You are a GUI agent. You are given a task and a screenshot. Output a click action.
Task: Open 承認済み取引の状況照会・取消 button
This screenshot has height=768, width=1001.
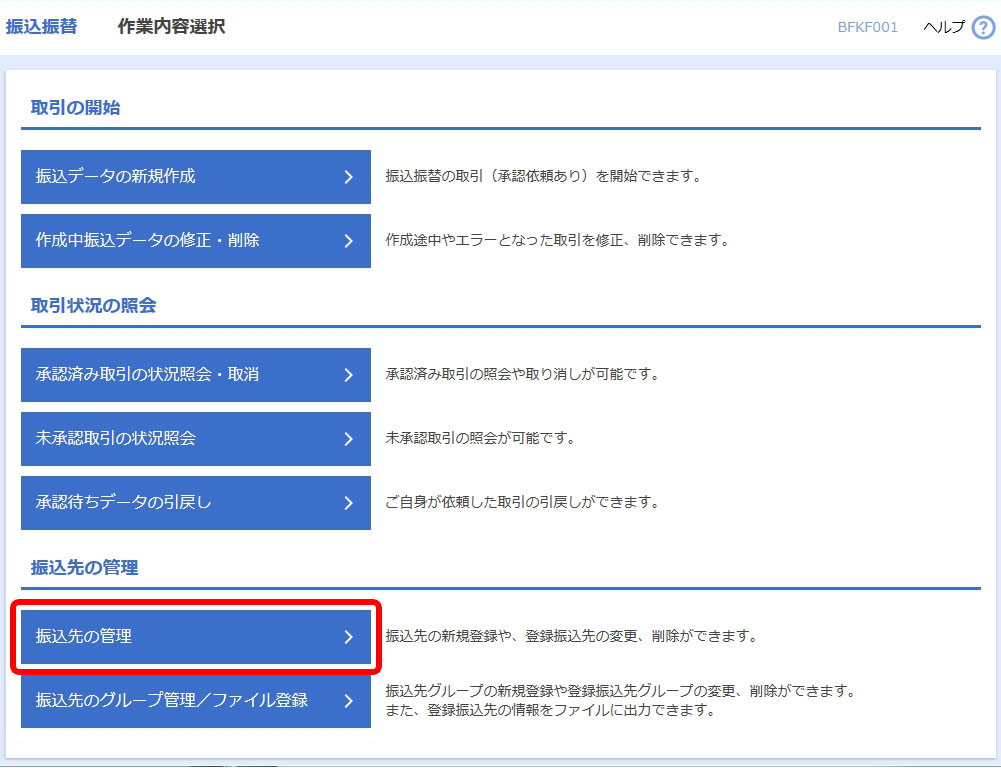[195, 375]
